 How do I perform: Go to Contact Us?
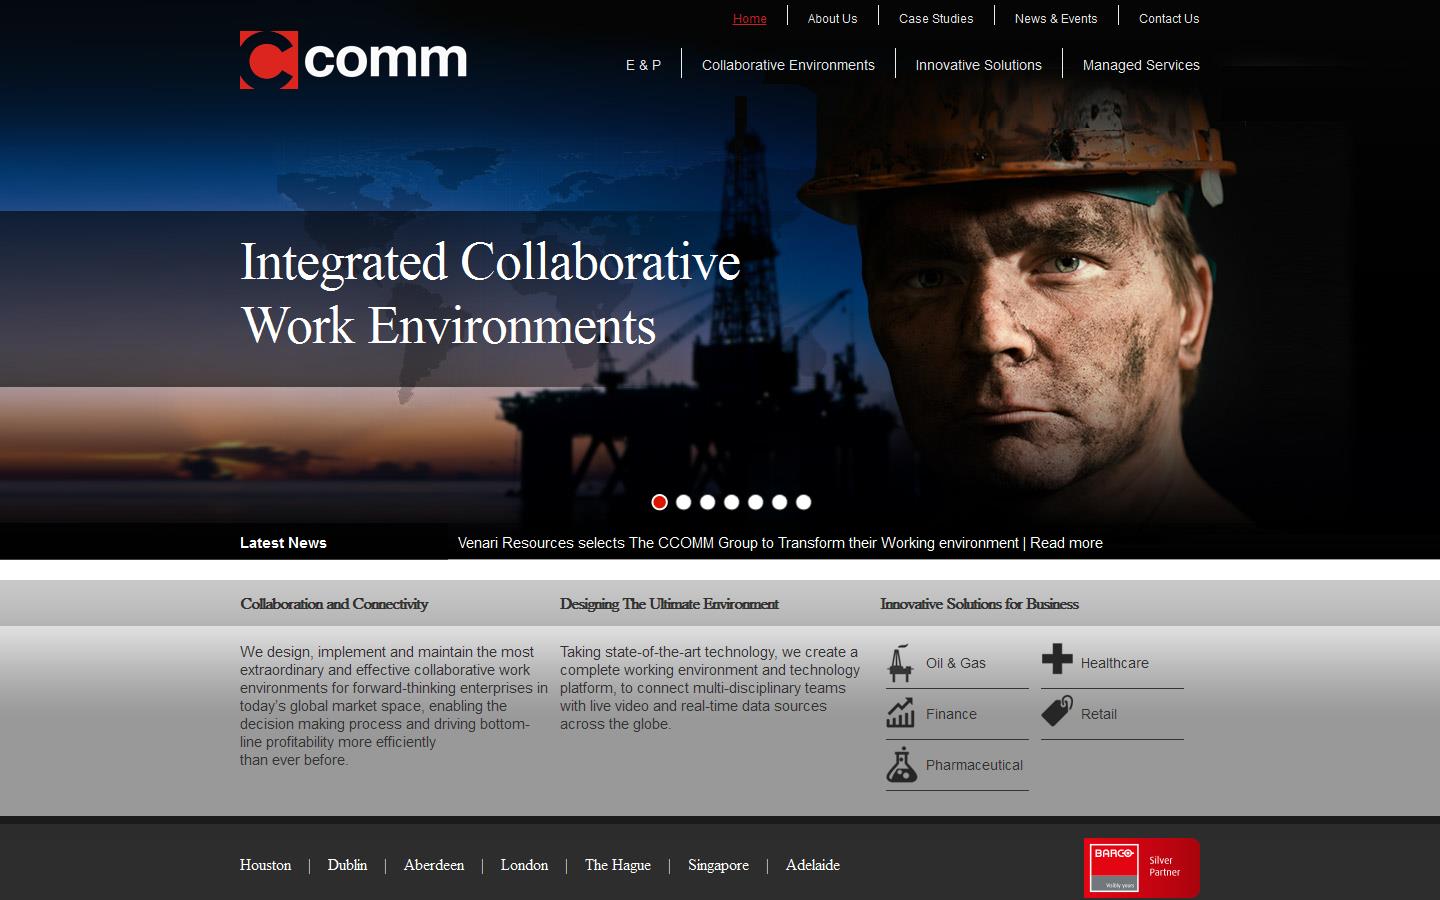1168,18
